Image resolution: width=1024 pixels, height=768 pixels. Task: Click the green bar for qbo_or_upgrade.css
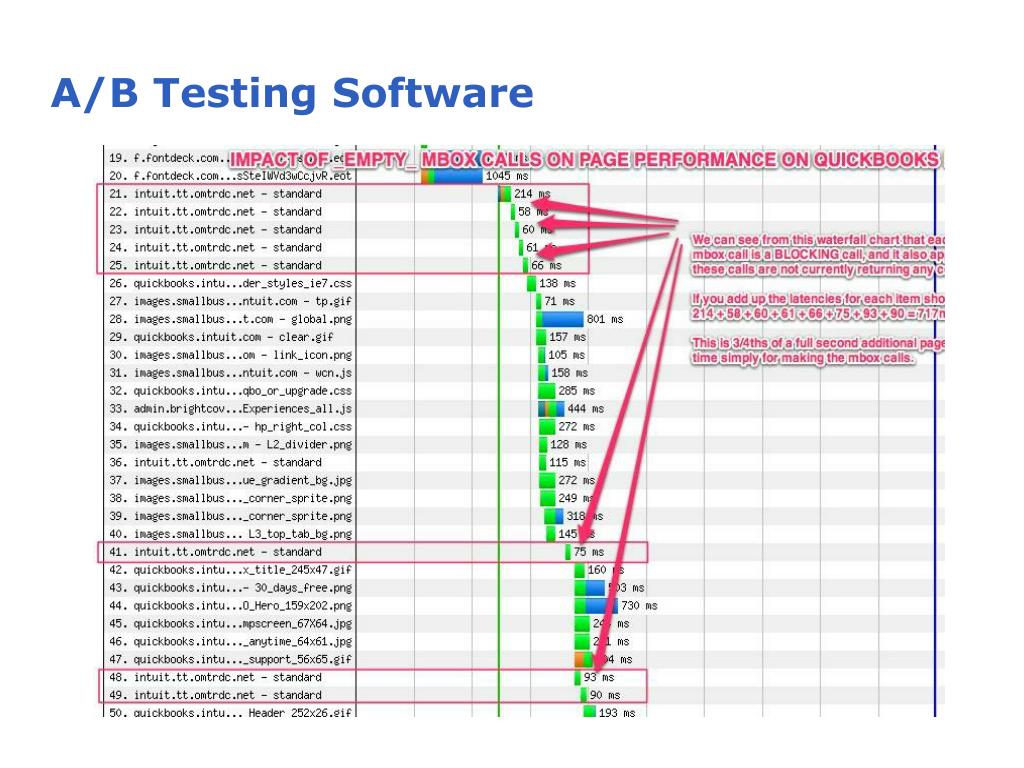pyautogui.click(x=547, y=391)
